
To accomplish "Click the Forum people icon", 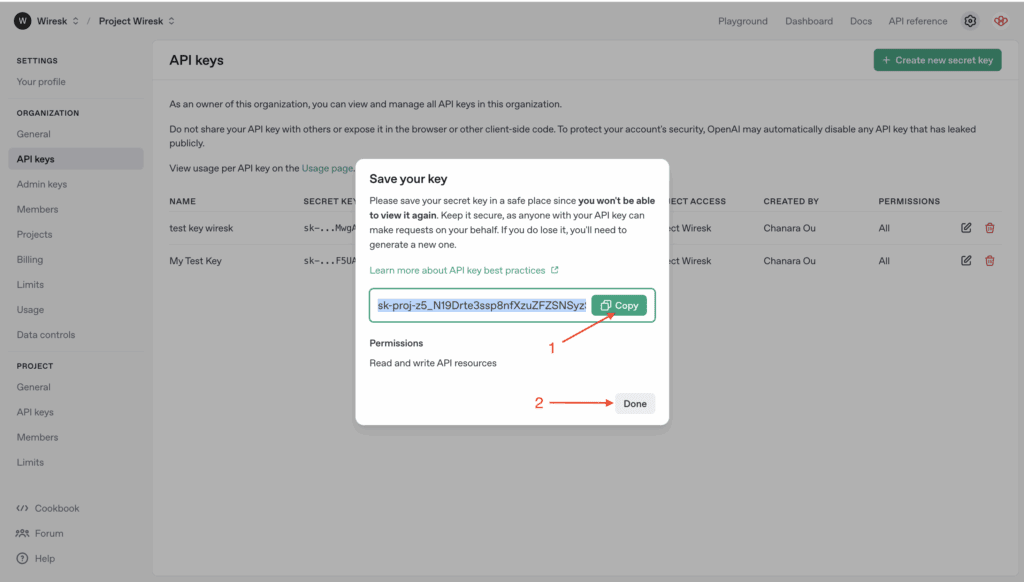I will point(22,533).
